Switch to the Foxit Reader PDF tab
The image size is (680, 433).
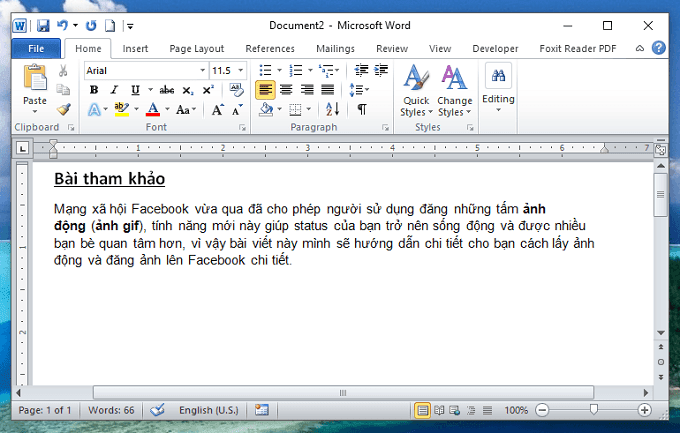578,49
